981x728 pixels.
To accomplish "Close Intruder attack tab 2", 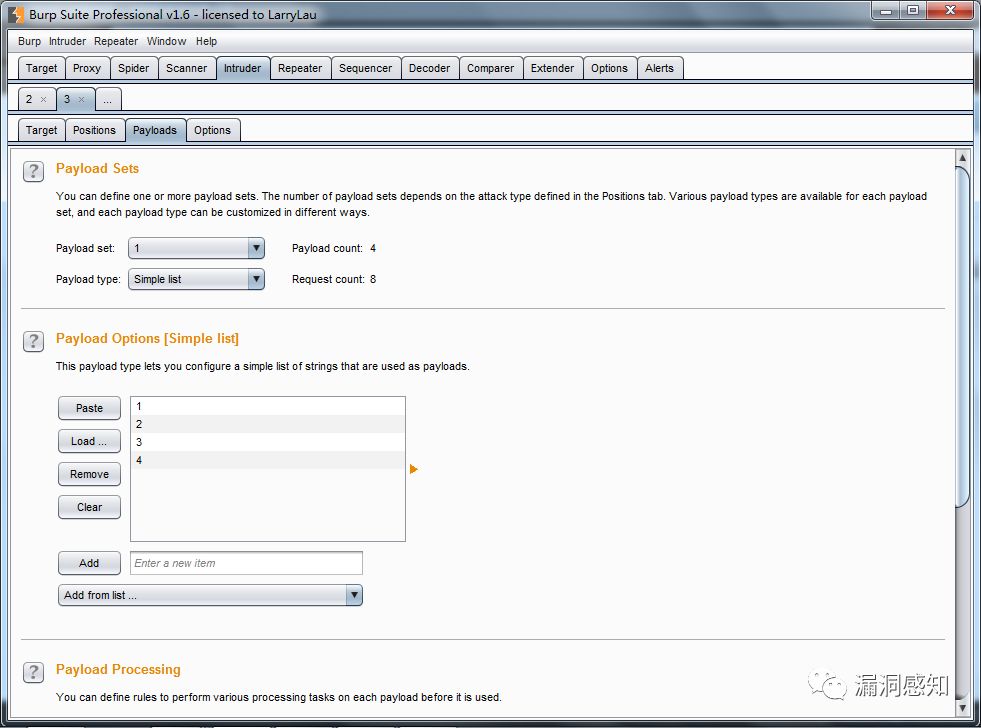I will tap(43, 99).
